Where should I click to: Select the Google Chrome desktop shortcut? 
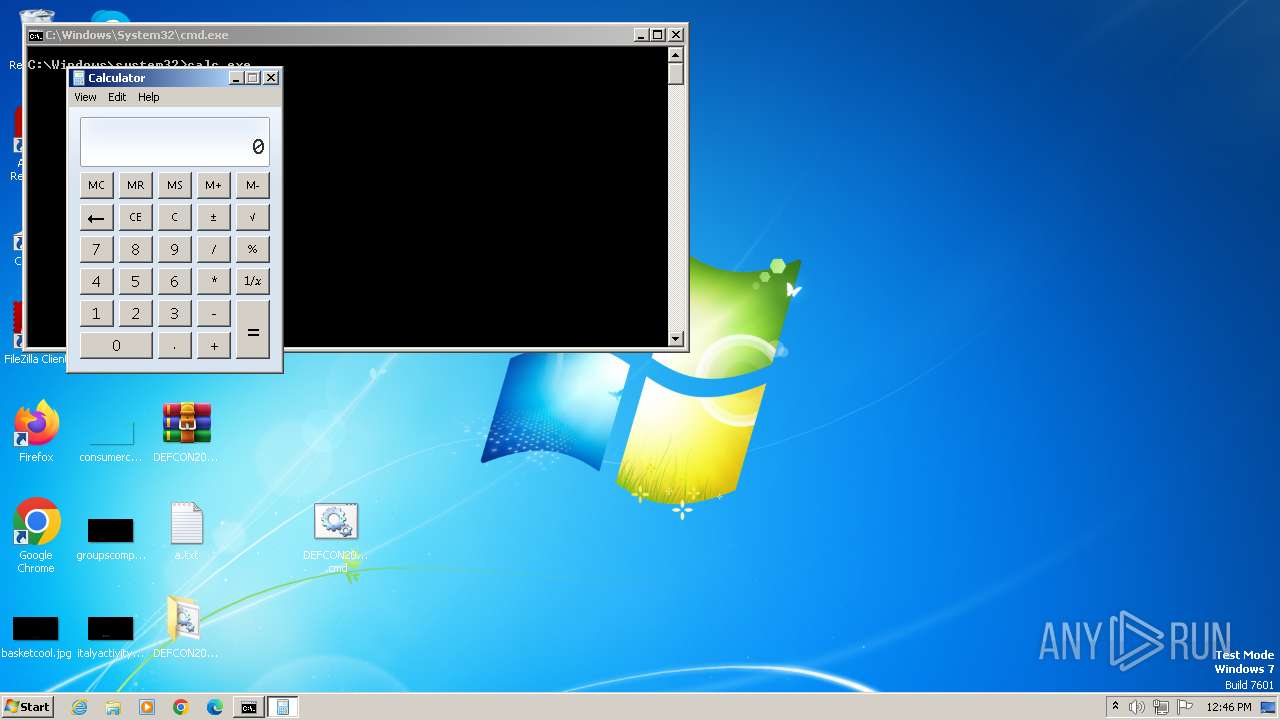(x=36, y=536)
